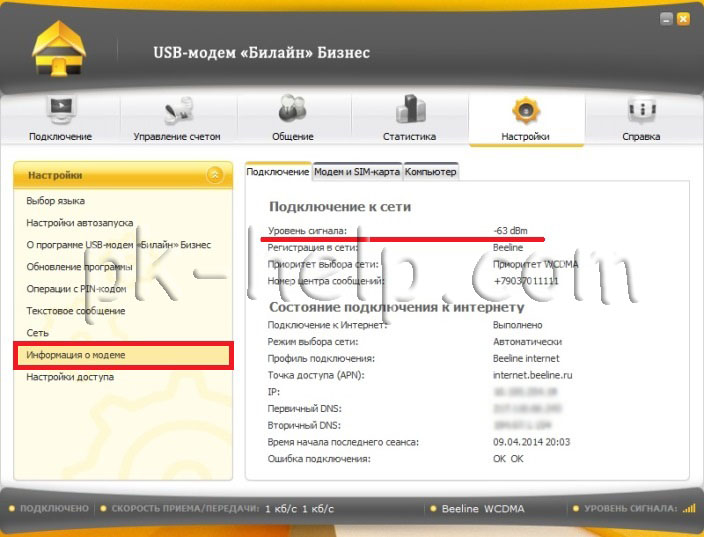Click the -63 dBm signal value
The height and width of the screenshot is (537, 704).
510,231
